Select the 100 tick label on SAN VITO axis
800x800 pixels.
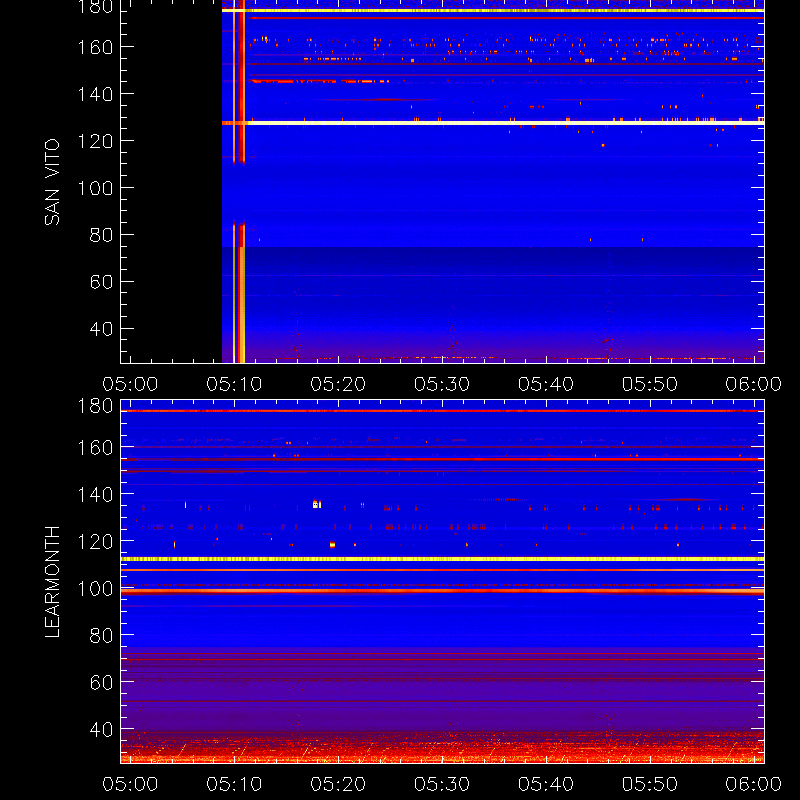tap(95, 188)
